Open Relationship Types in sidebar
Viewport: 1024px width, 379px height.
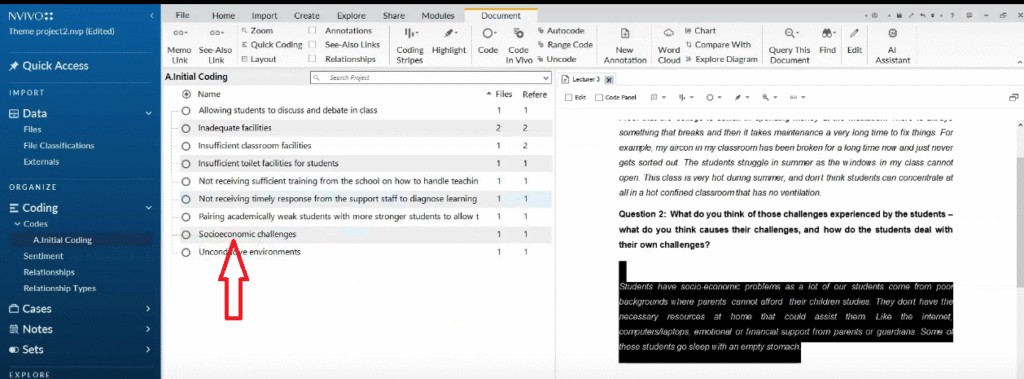(59, 288)
